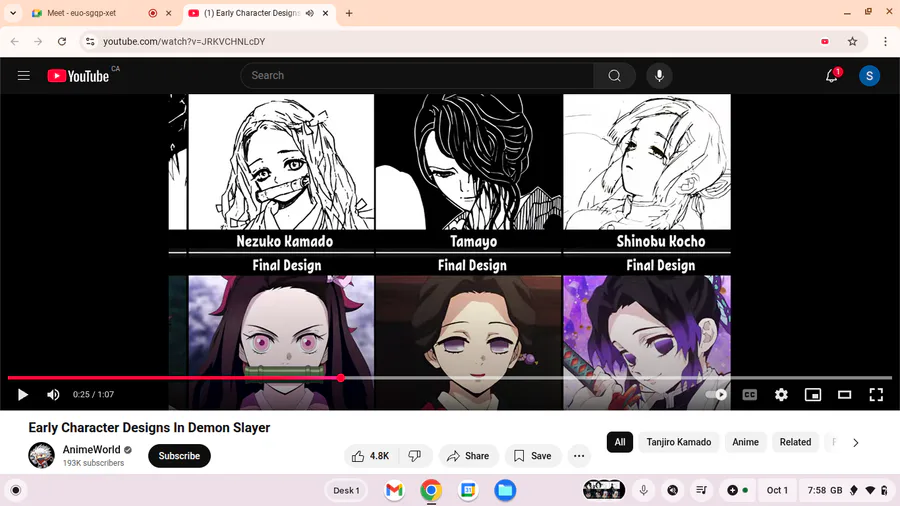This screenshot has height=506, width=900.
Task: Seek the red video progress bar
Action: [449, 378]
